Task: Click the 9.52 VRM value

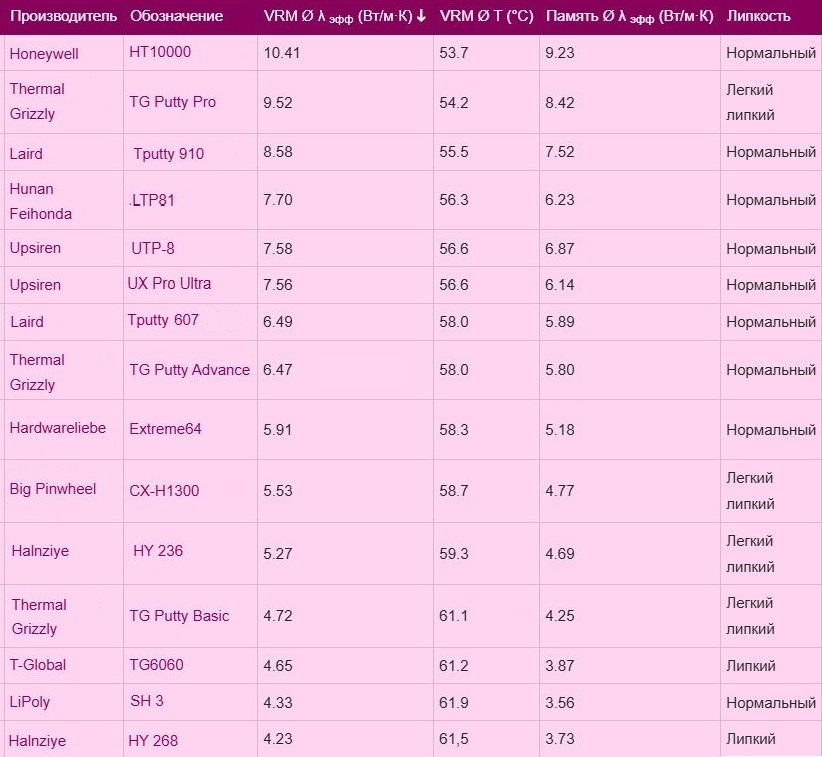Action: [278, 103]
